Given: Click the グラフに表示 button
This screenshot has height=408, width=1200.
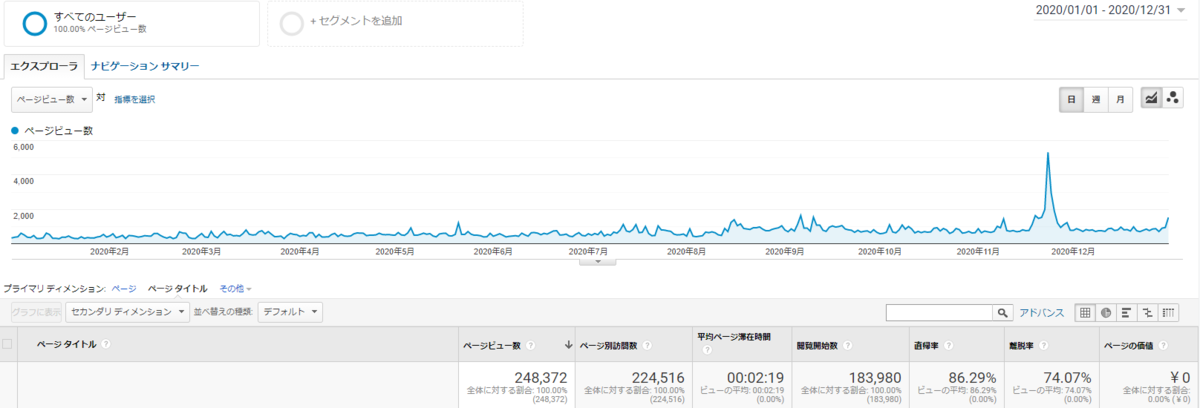Looking at the screenshot, I should [37, 312].
